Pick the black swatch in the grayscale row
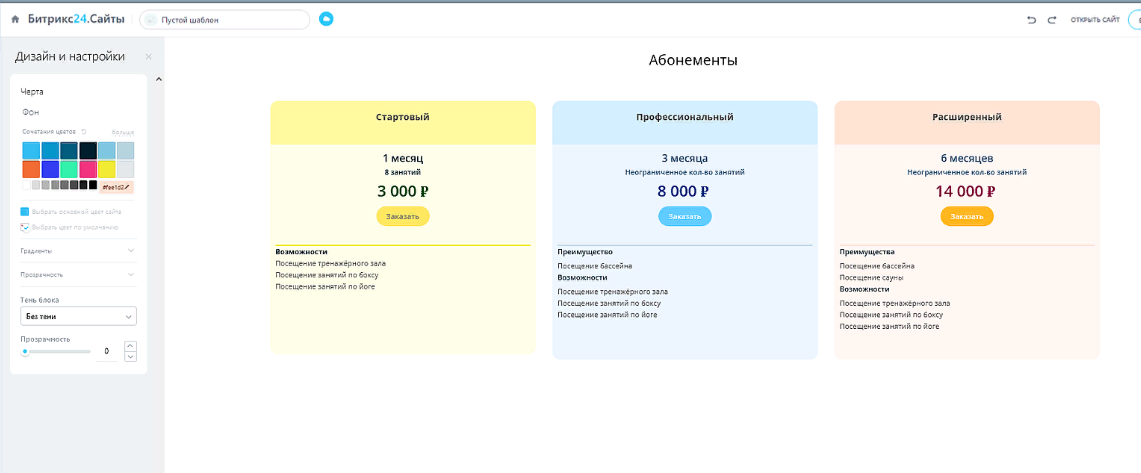This screenshot has height=473, width=1141. (x=92, y=186)
